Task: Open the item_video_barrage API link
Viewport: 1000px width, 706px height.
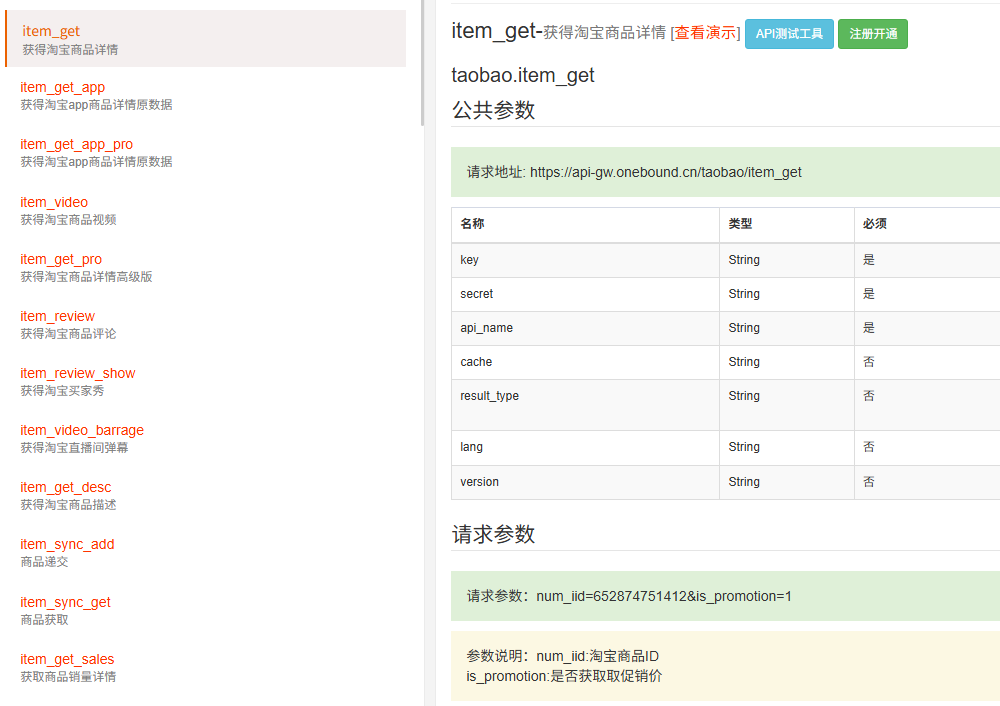Action: pos(82,430)
